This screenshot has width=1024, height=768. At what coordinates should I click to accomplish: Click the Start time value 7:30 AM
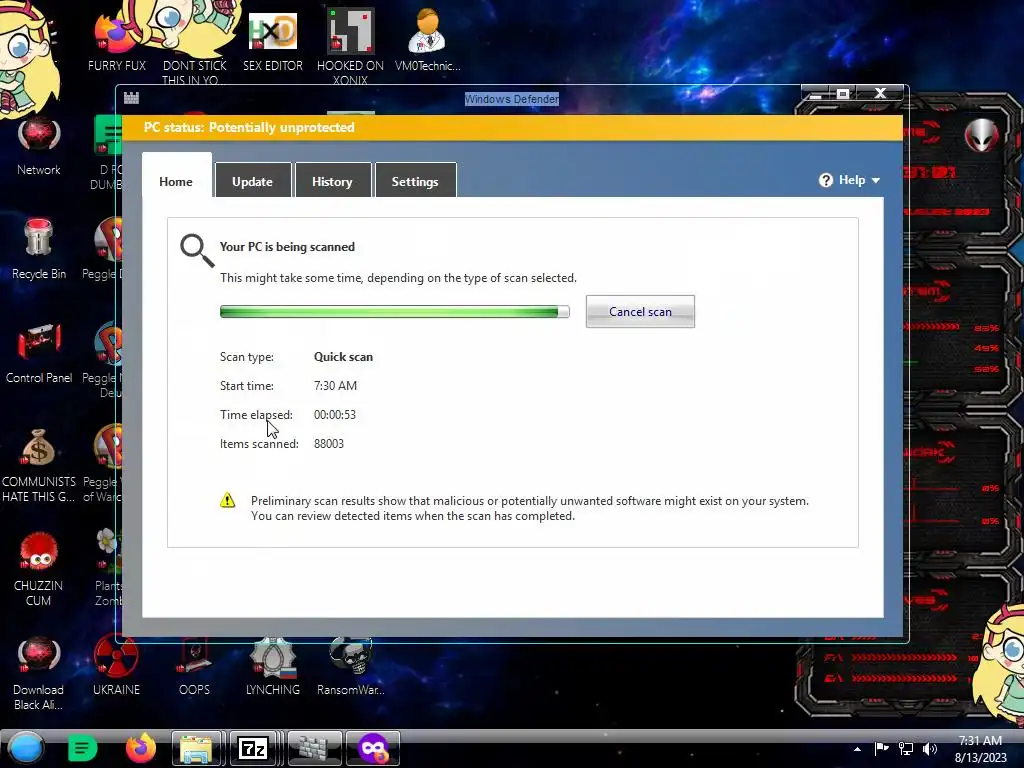pyautogui.click(x=336, y=385)
